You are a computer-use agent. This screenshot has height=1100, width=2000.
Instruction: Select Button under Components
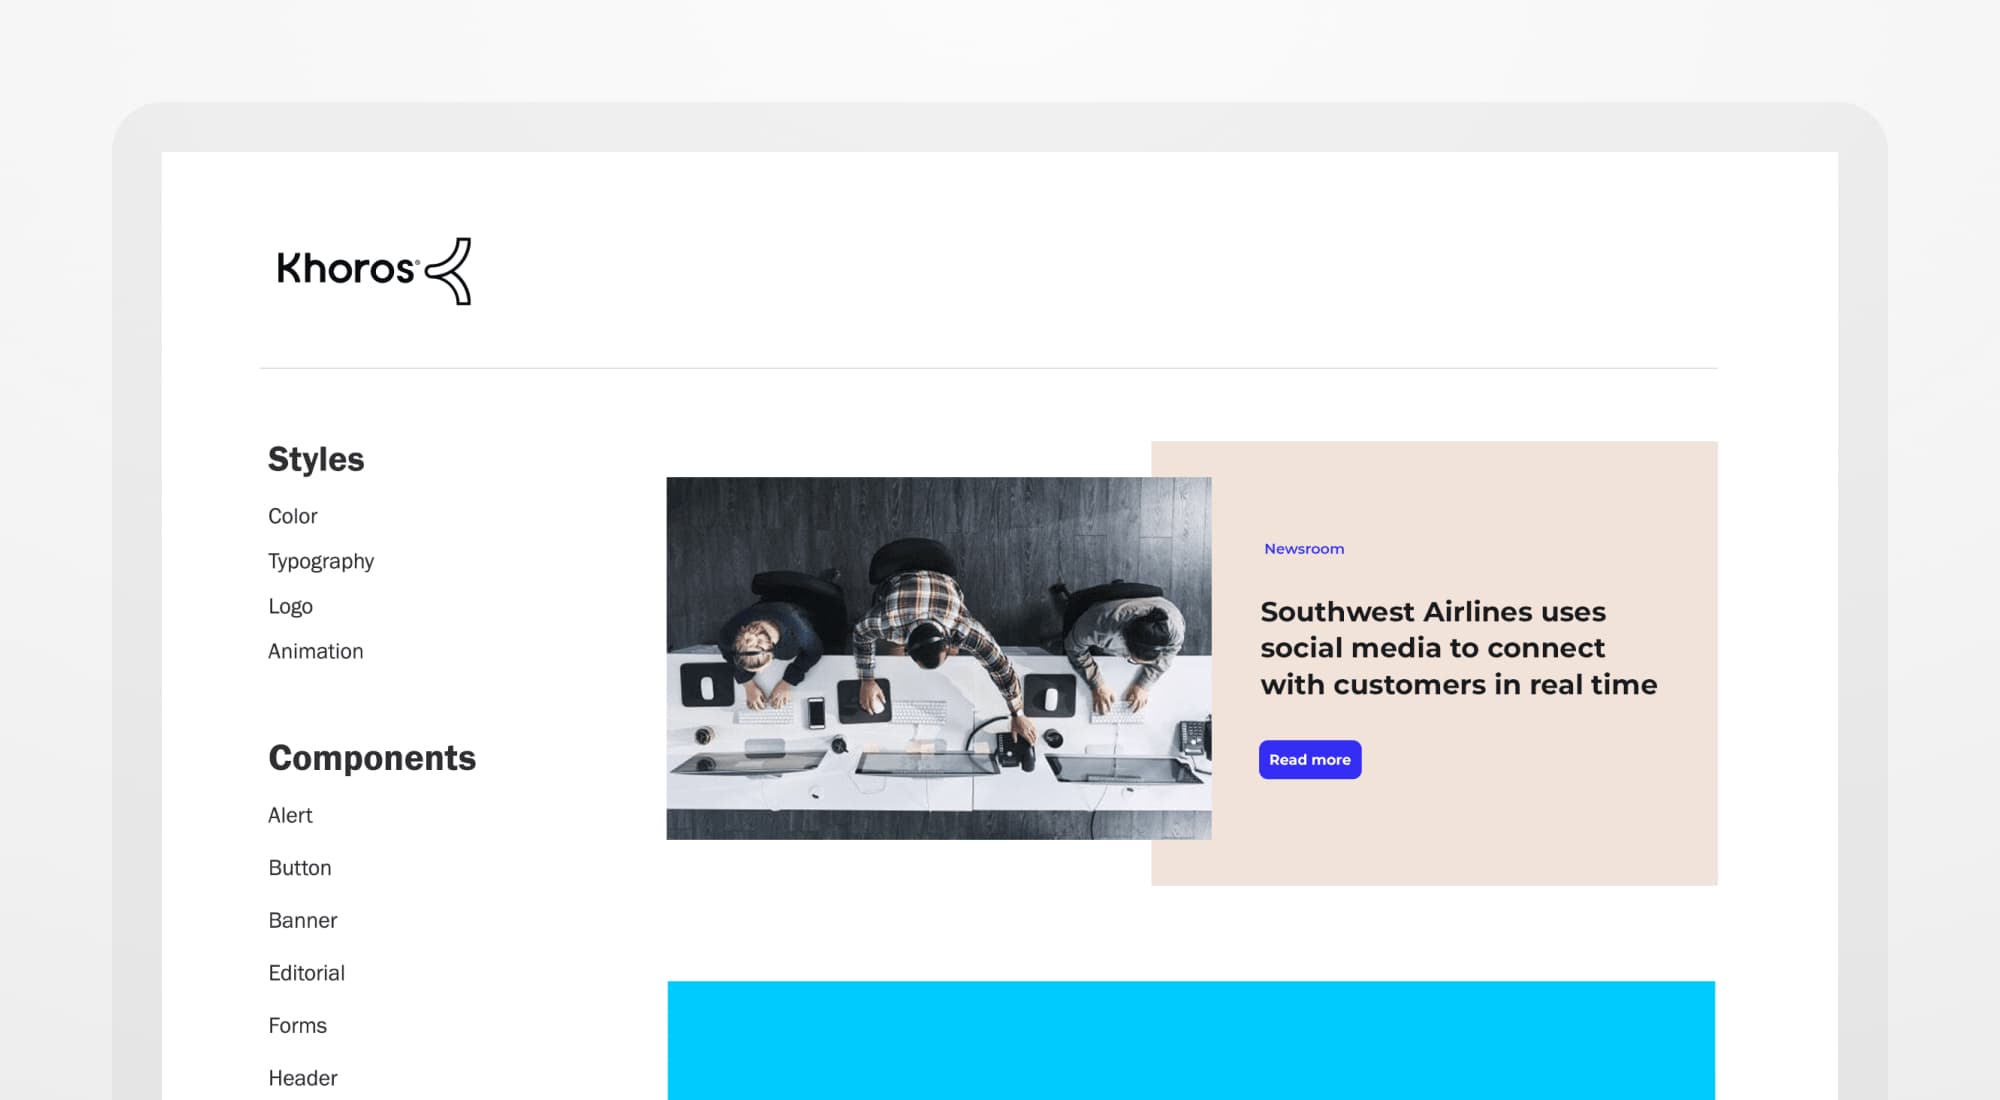300,868
